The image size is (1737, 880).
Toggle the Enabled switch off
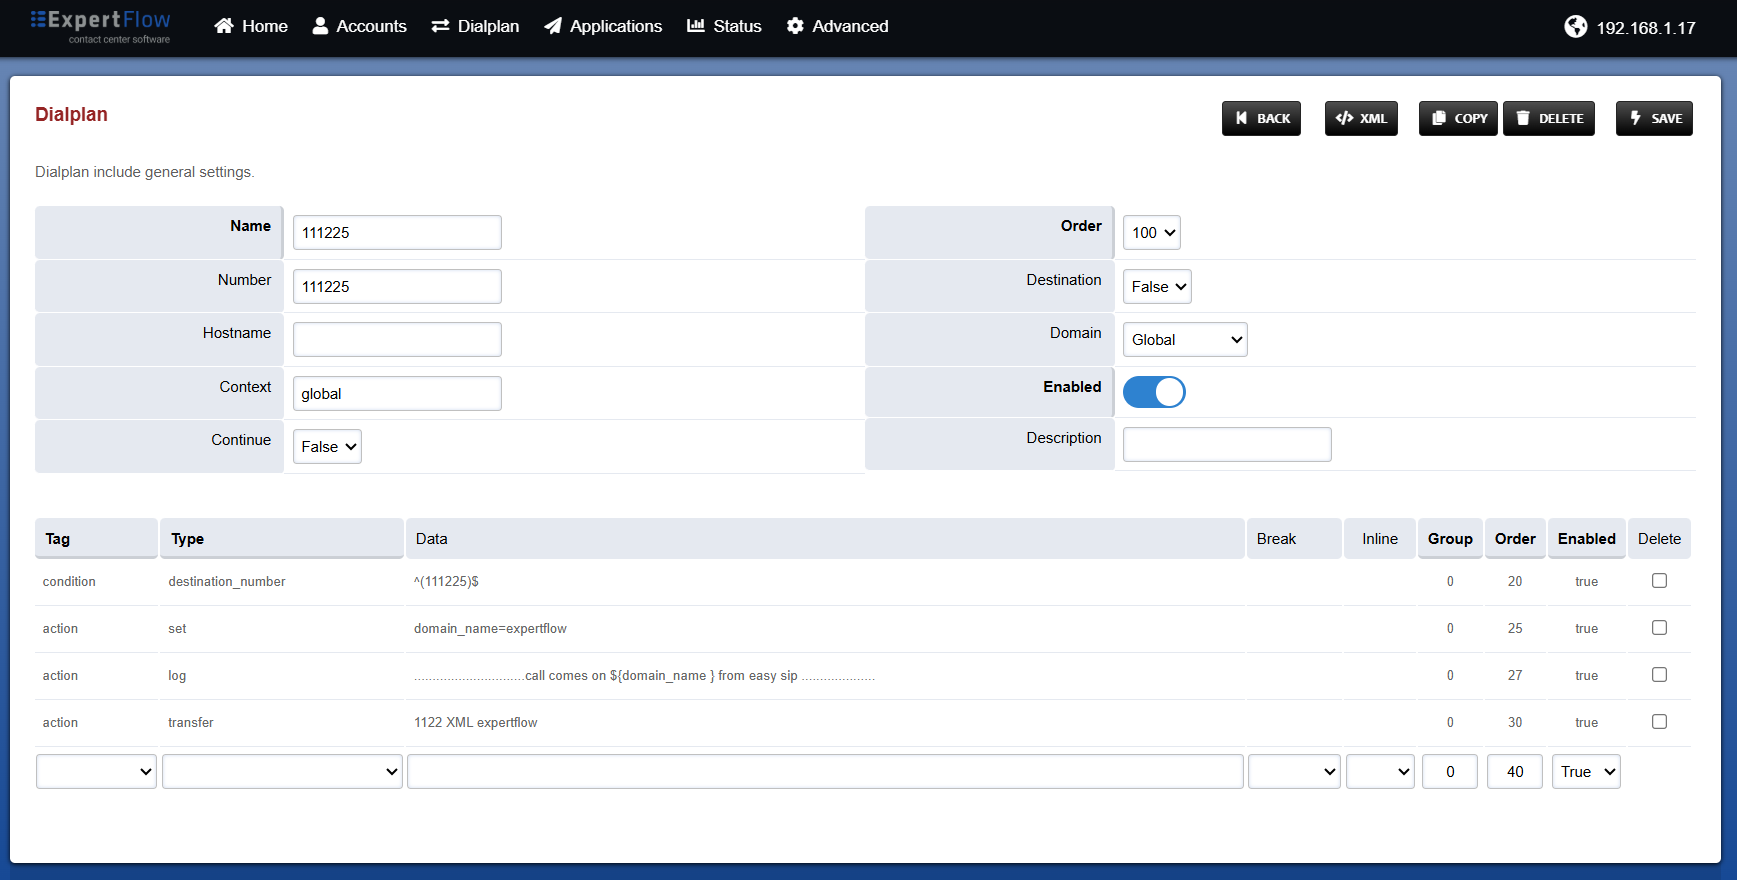coord(1154,392)
